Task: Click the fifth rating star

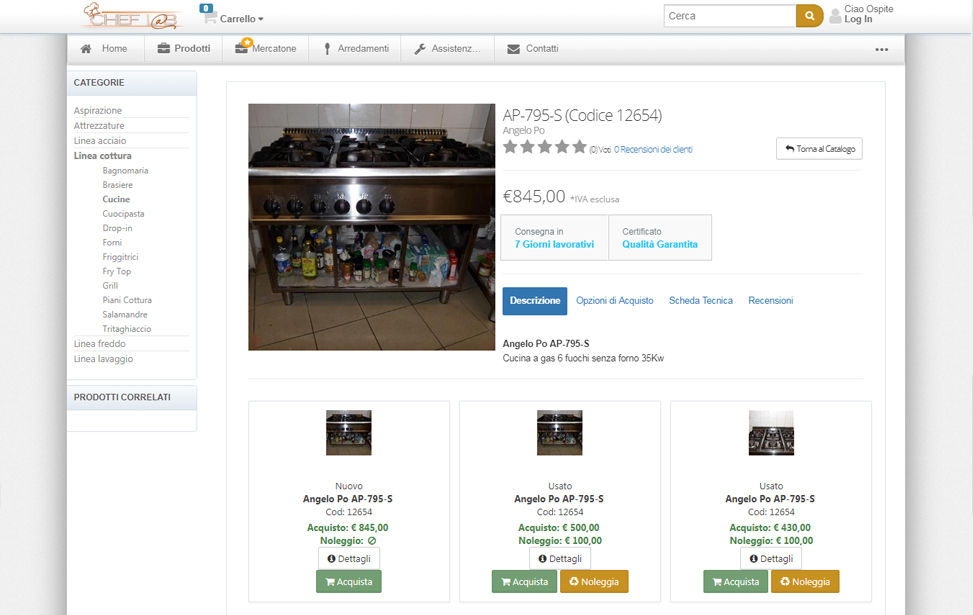Action: tap(580, 146)
